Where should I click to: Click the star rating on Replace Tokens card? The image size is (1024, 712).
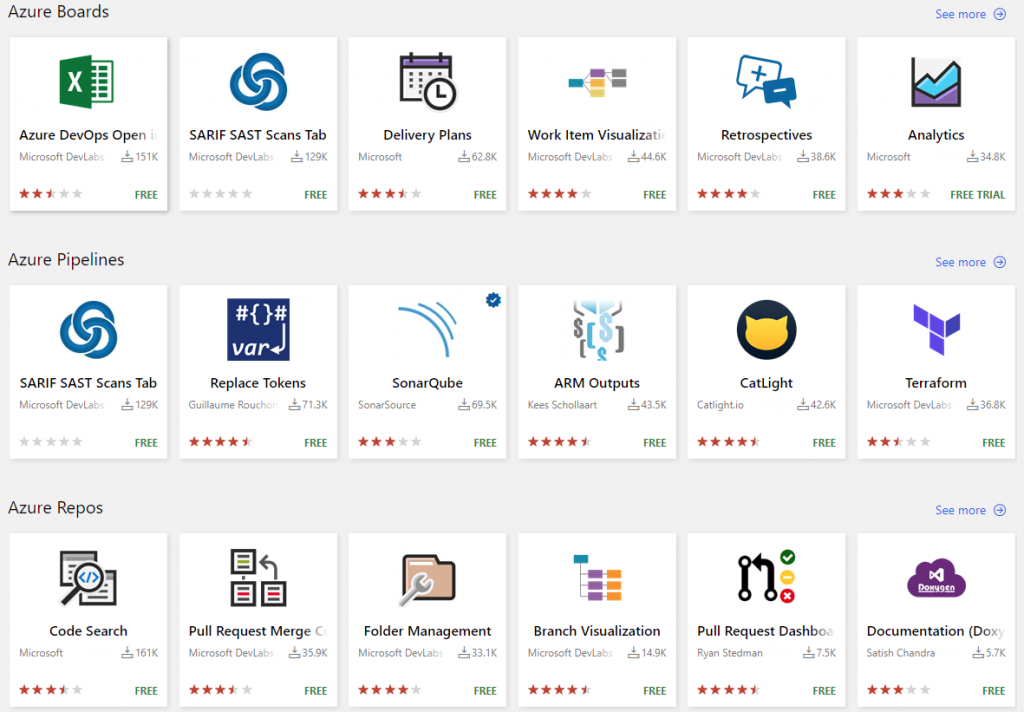(220, 442)
